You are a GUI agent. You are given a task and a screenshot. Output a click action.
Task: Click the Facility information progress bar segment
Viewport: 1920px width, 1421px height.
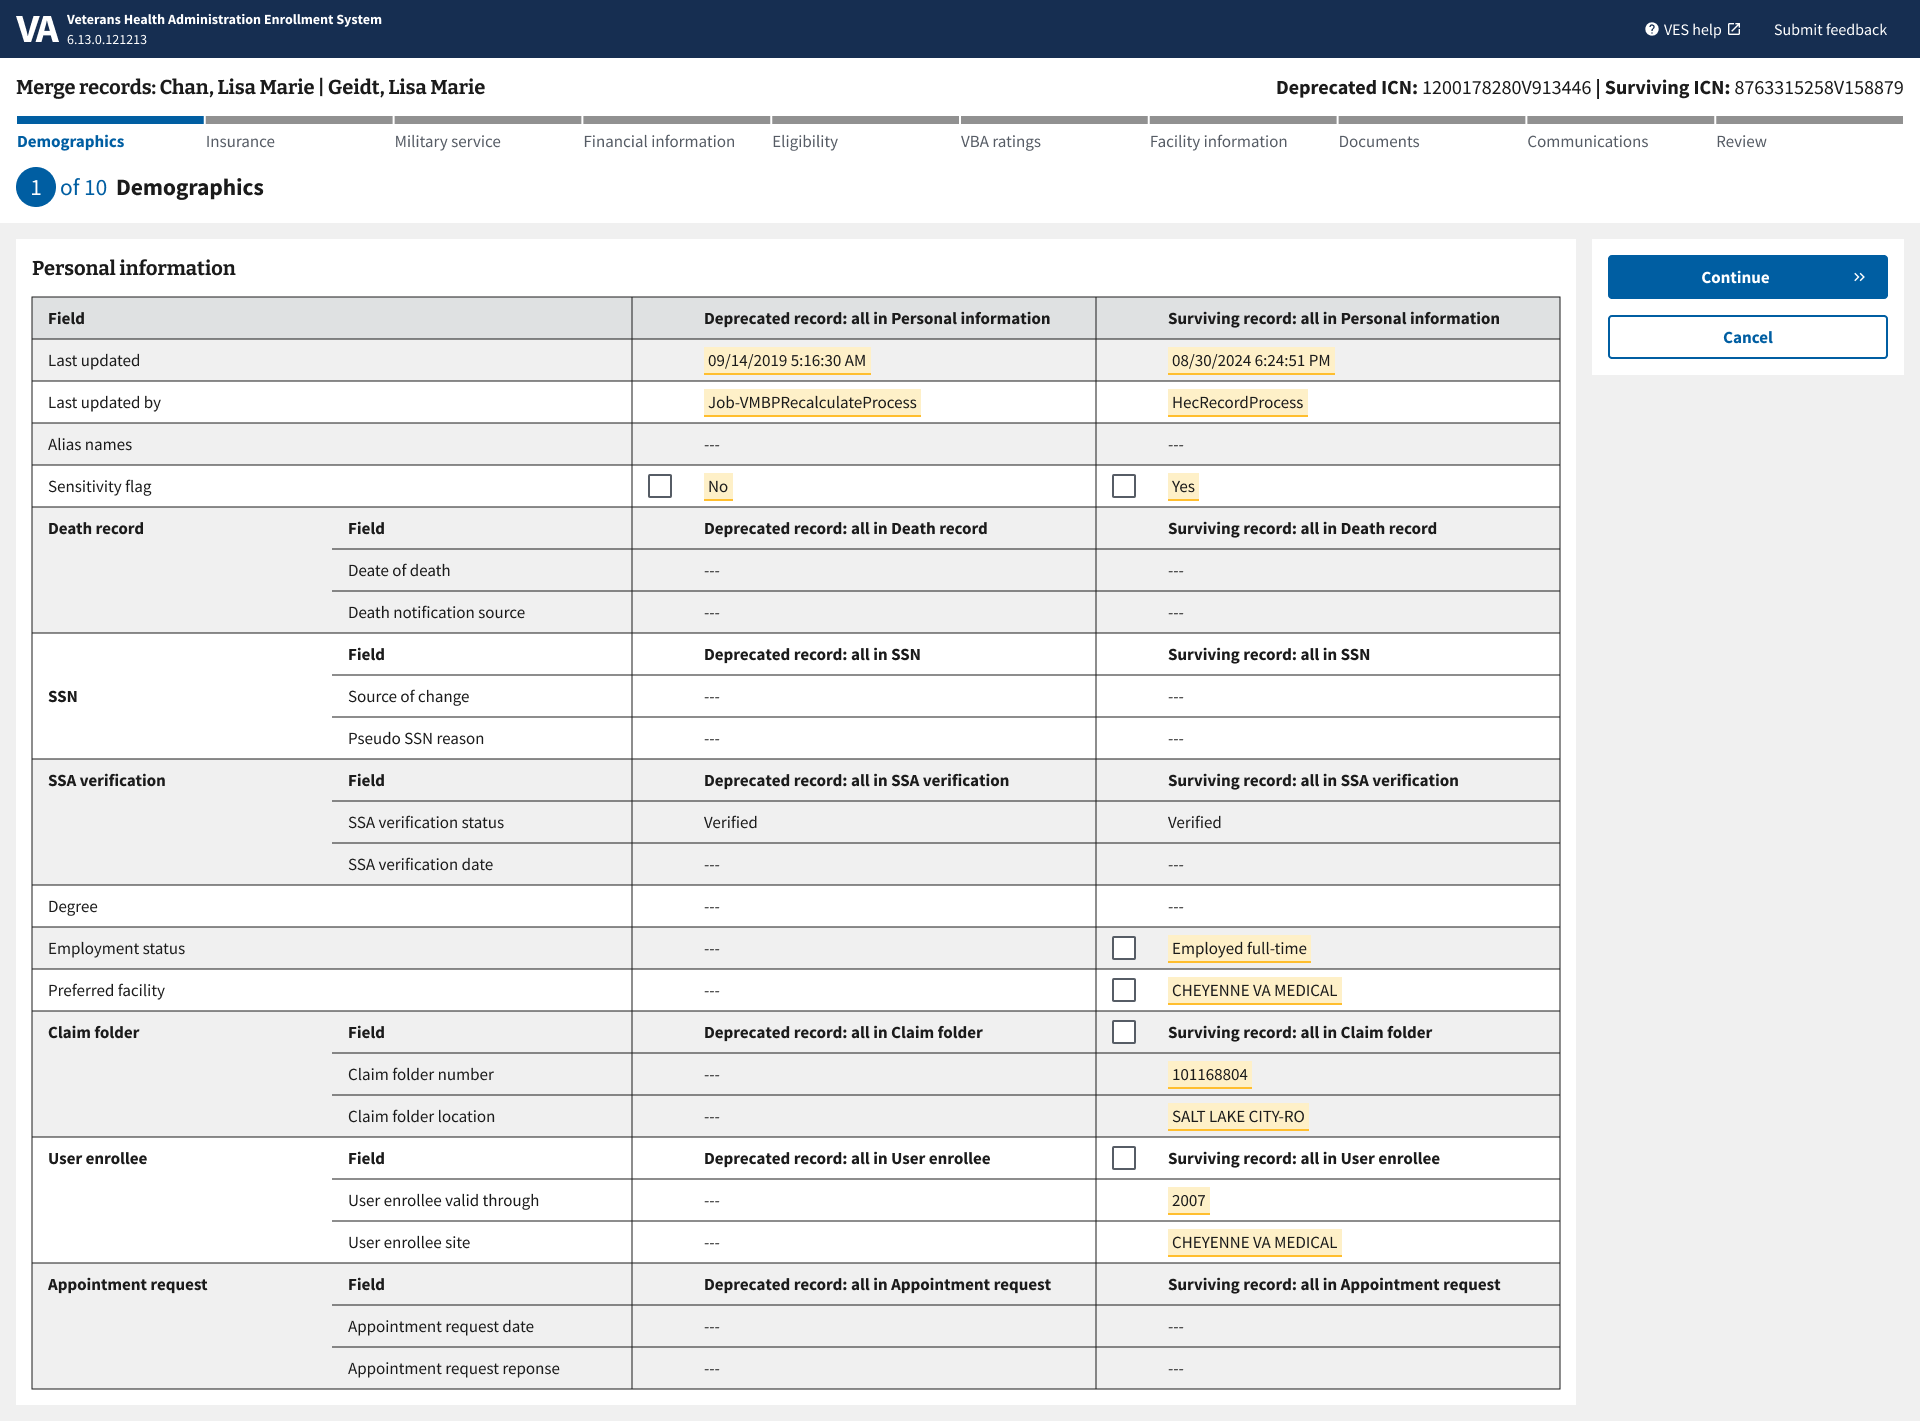coord(1242,120)
